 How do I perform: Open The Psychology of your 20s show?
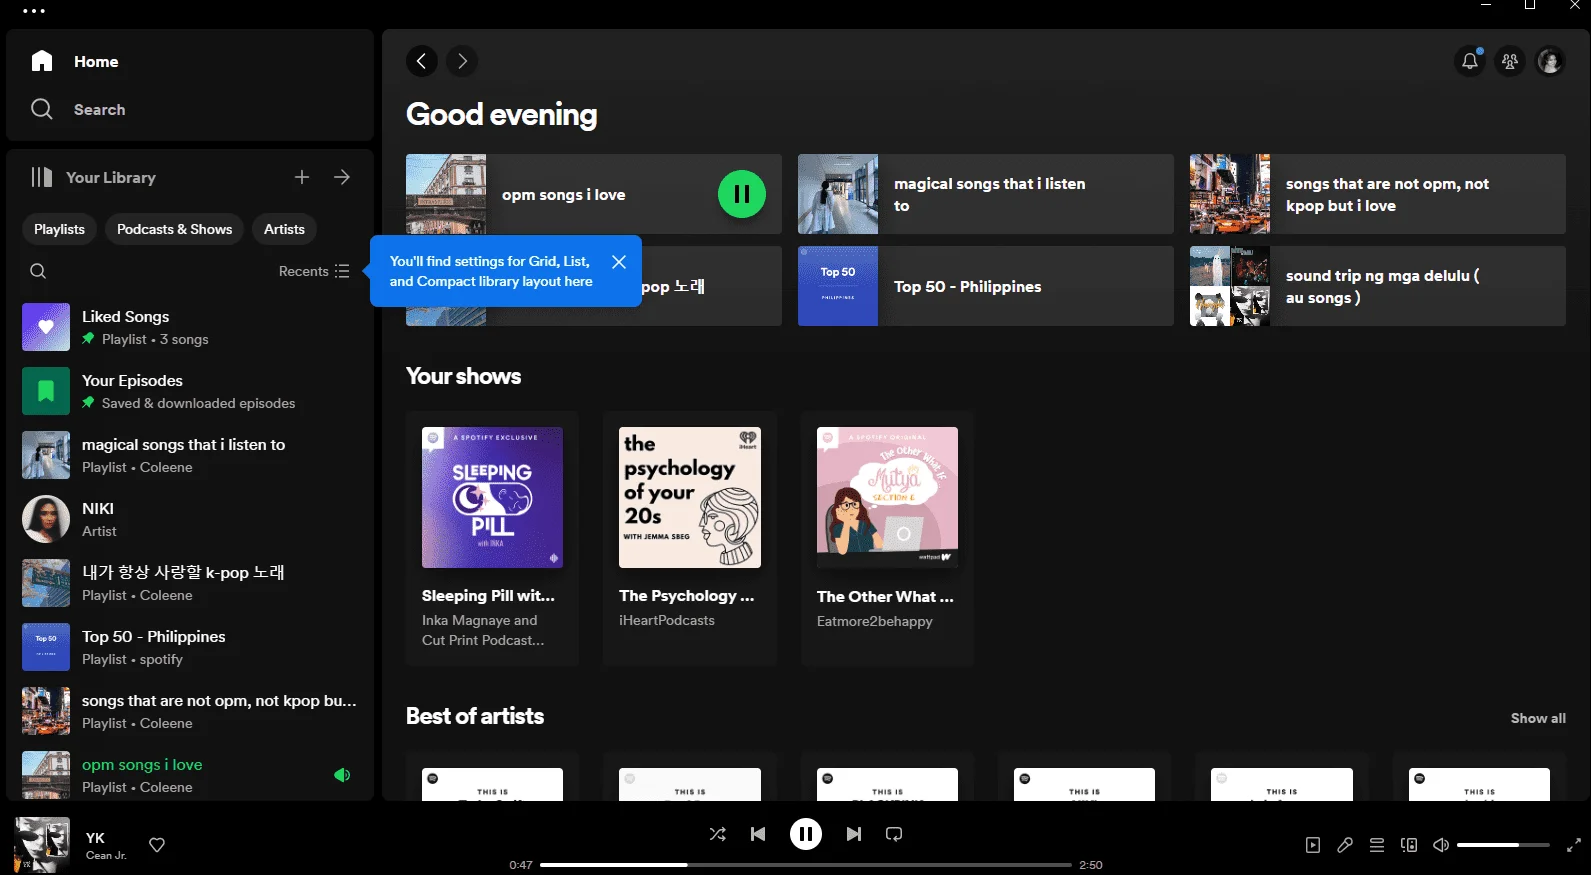[x=690, y=538]
